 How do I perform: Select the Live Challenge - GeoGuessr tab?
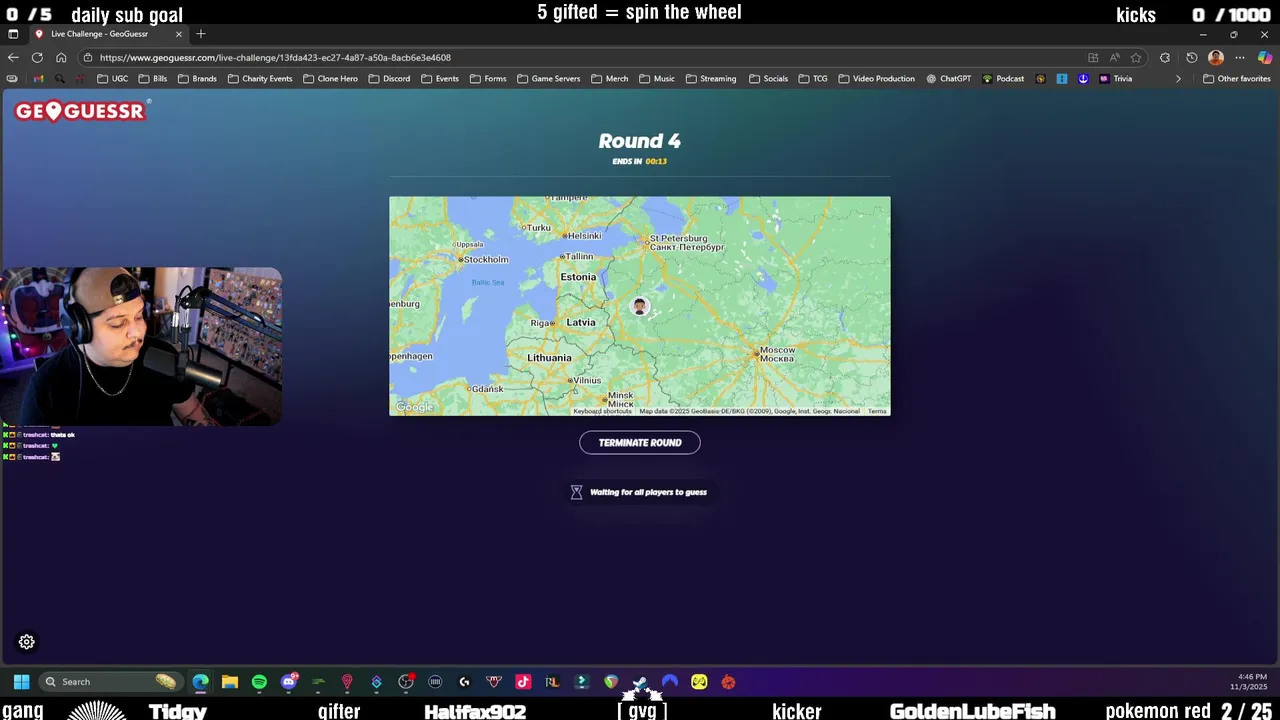click(108, 34)
